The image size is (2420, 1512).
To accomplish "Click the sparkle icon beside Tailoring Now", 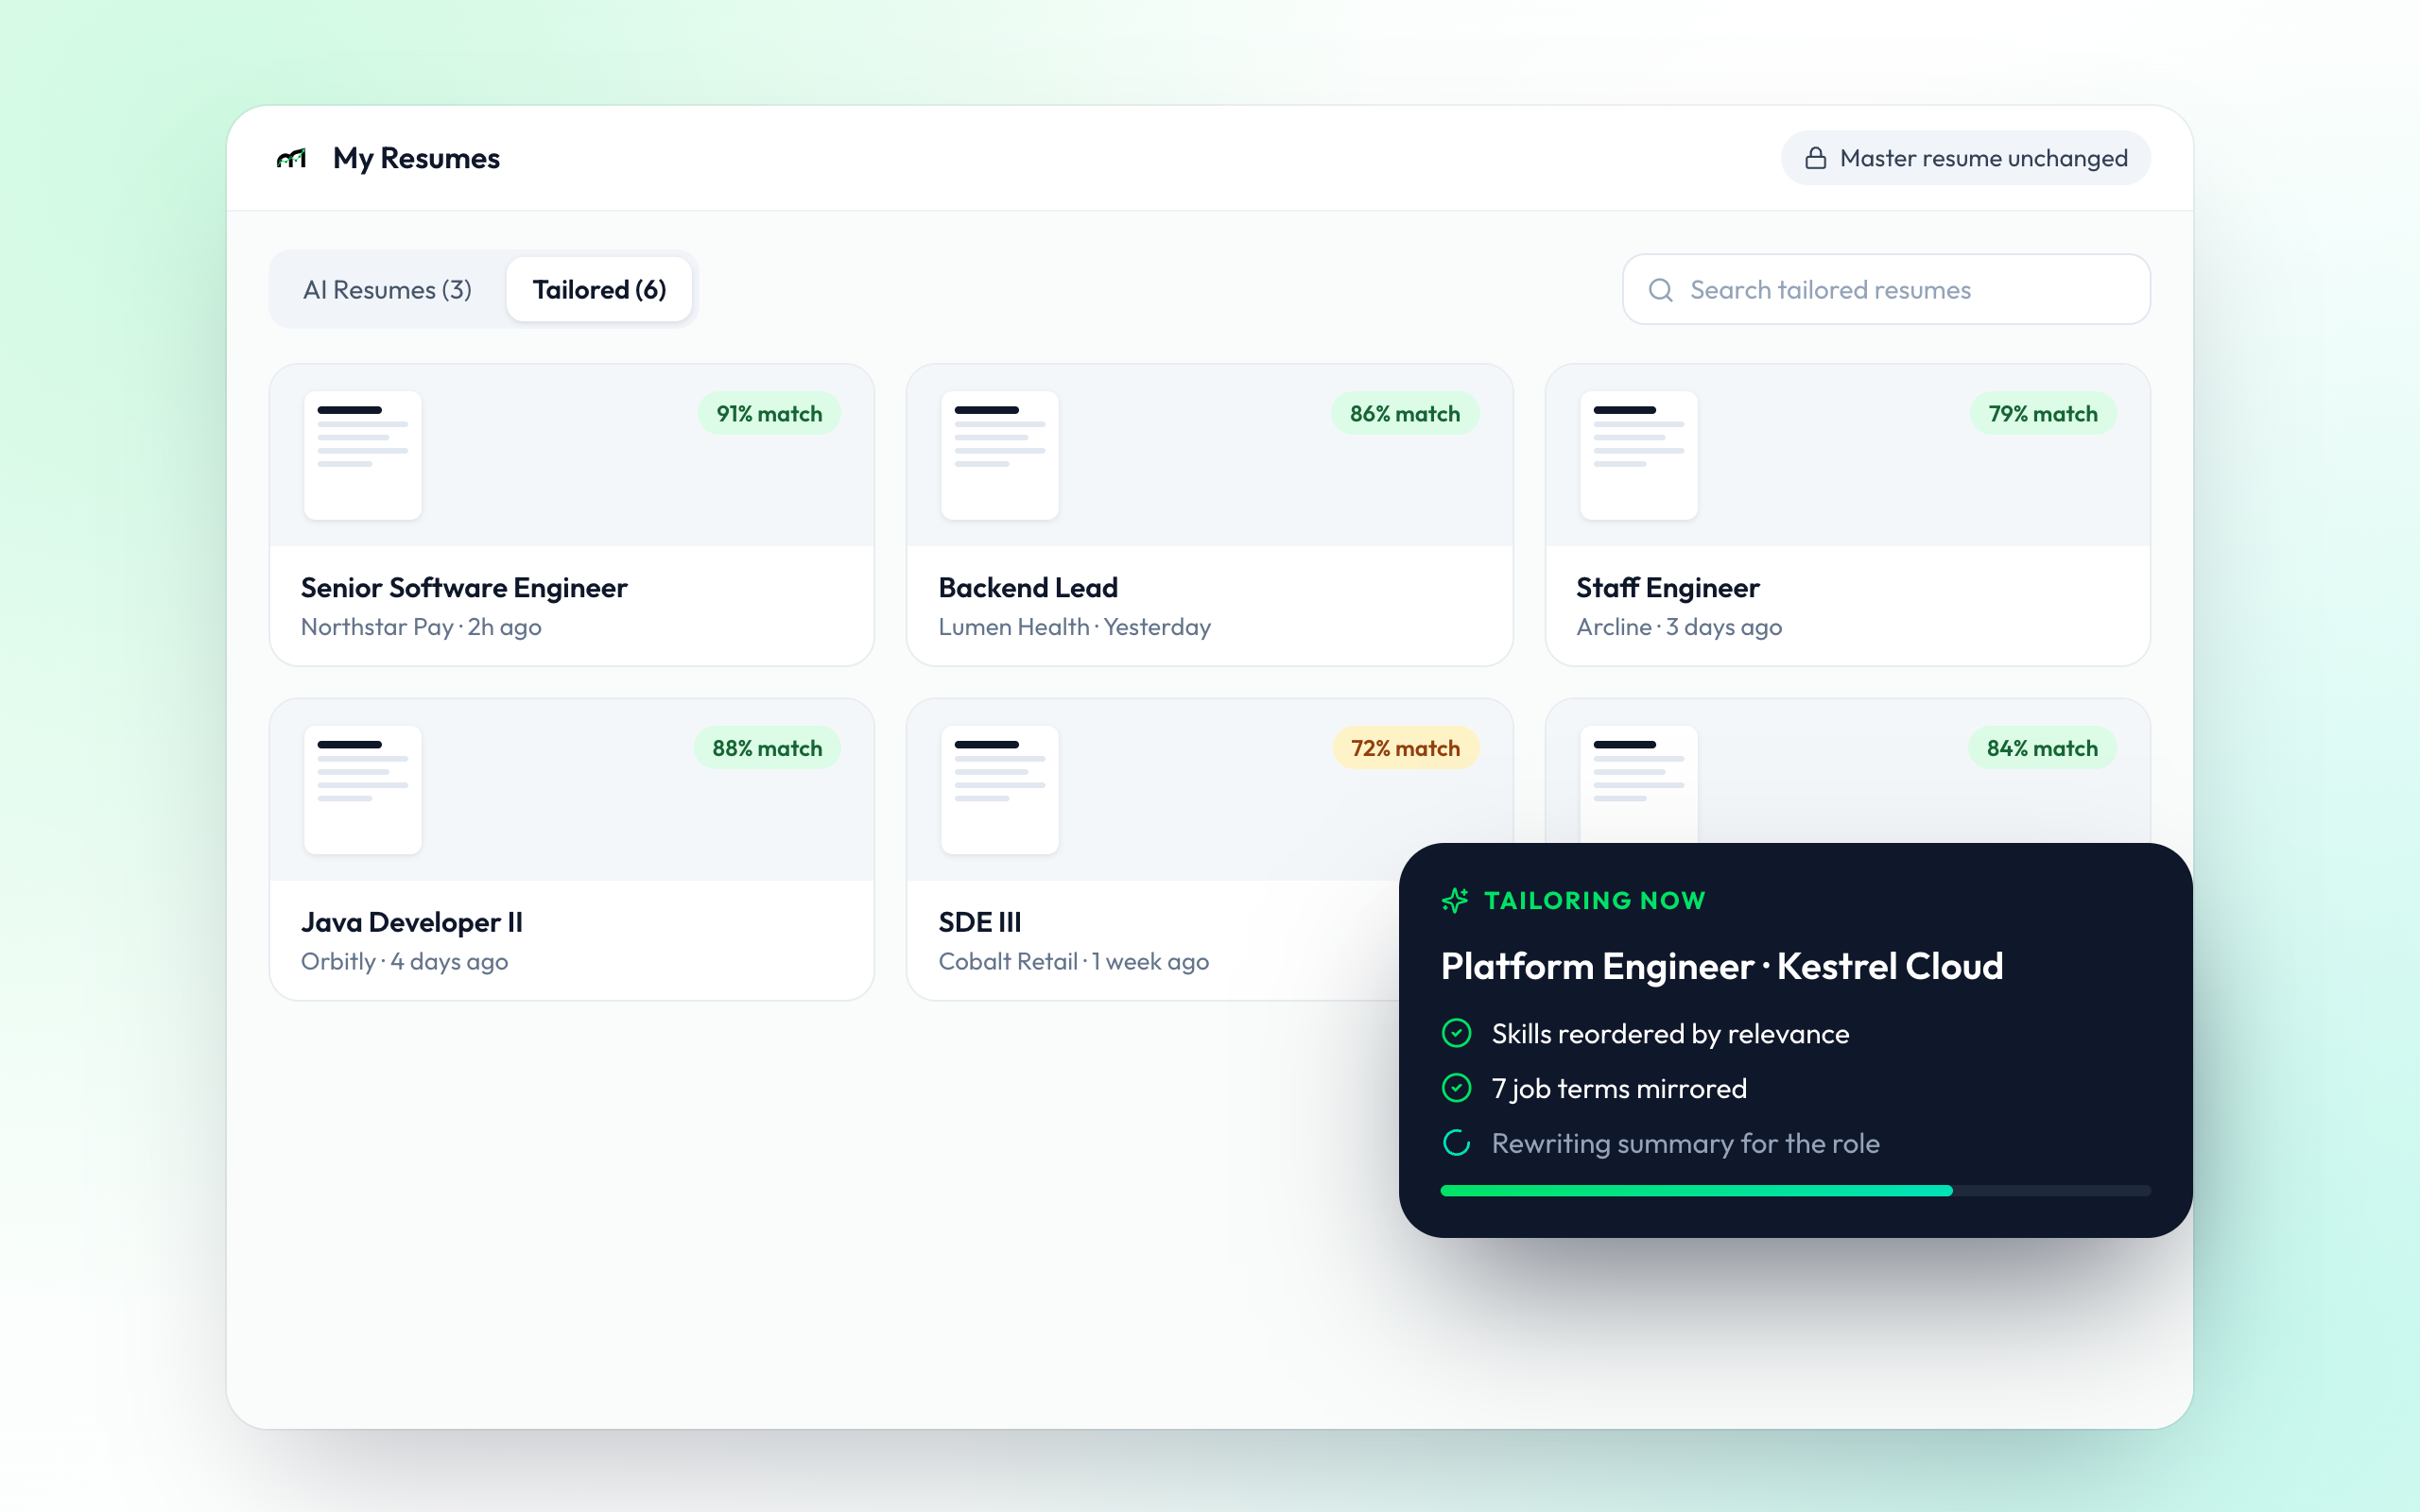I will point(1455,900).
